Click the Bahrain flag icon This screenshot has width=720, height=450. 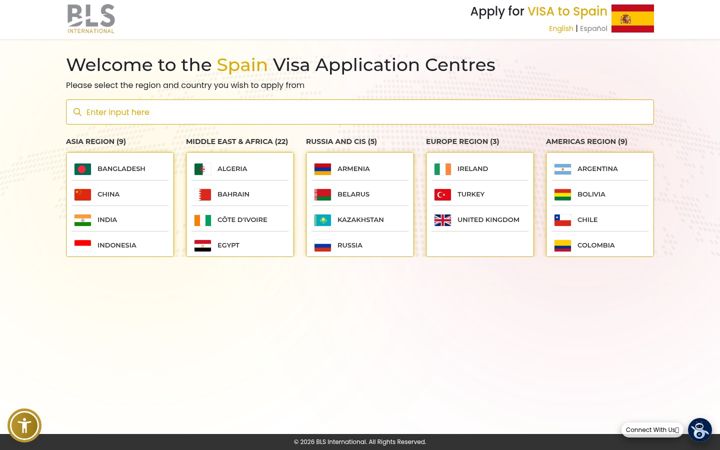point(202,195)
